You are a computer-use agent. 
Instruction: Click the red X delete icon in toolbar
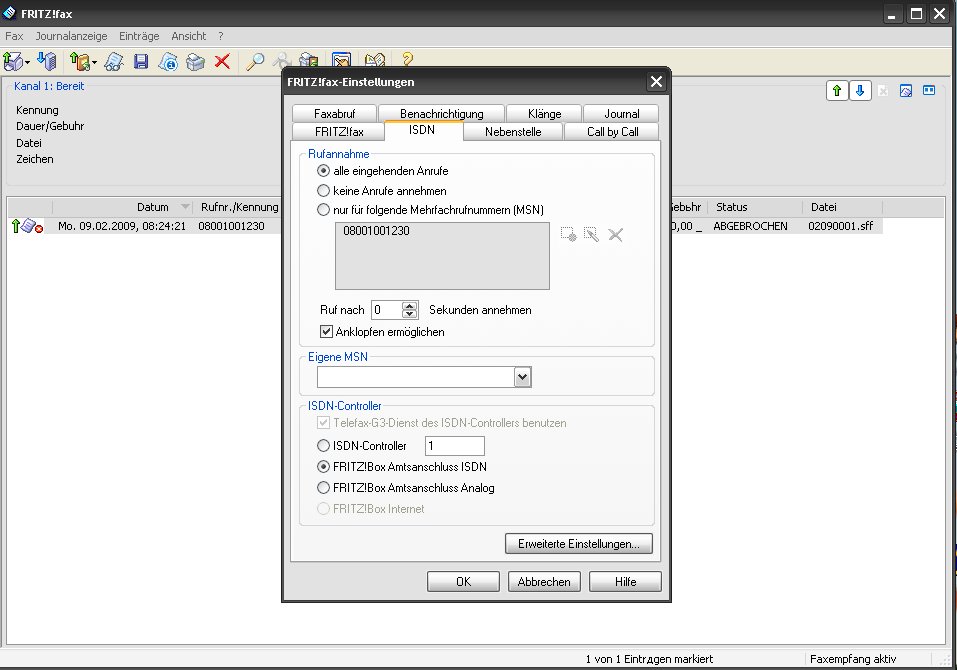coord(222,62)
